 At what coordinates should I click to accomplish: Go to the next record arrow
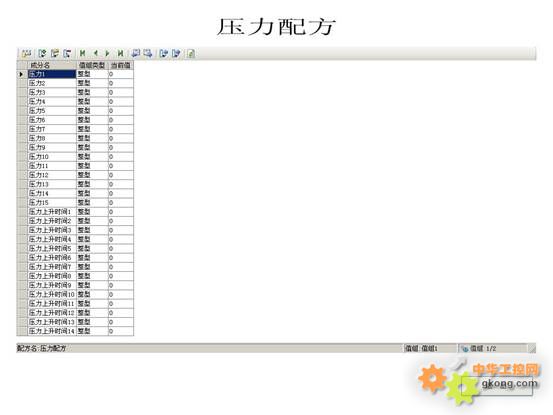pyautogui.click(x=108, y=53)
